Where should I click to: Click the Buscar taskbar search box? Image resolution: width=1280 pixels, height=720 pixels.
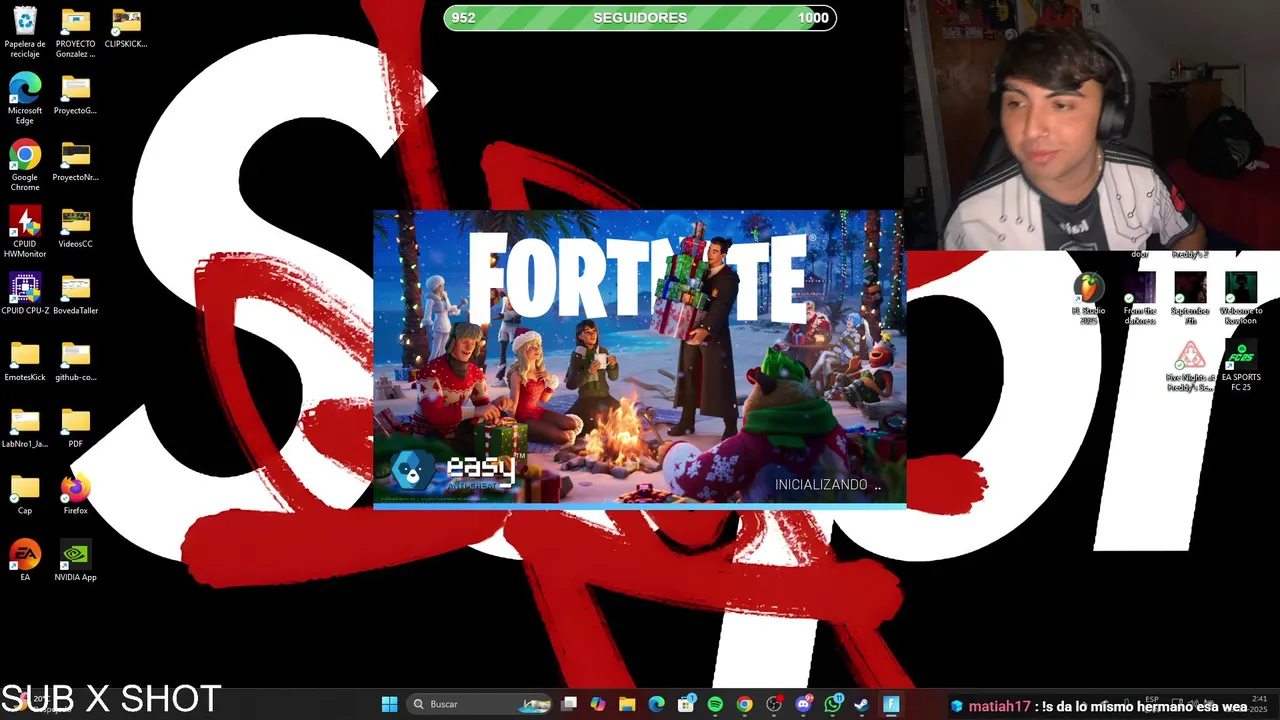tap(481, 704)
